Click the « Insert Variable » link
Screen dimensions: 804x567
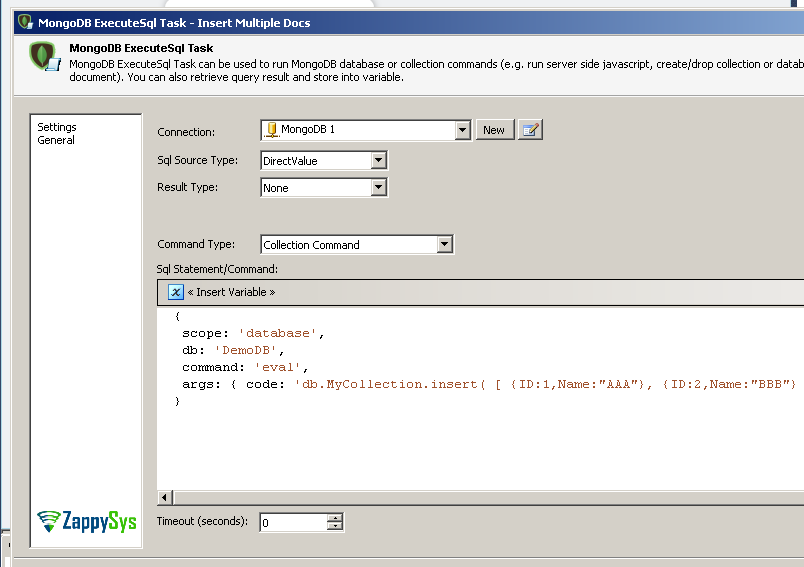pyautogui.click(x=231, y=292)
